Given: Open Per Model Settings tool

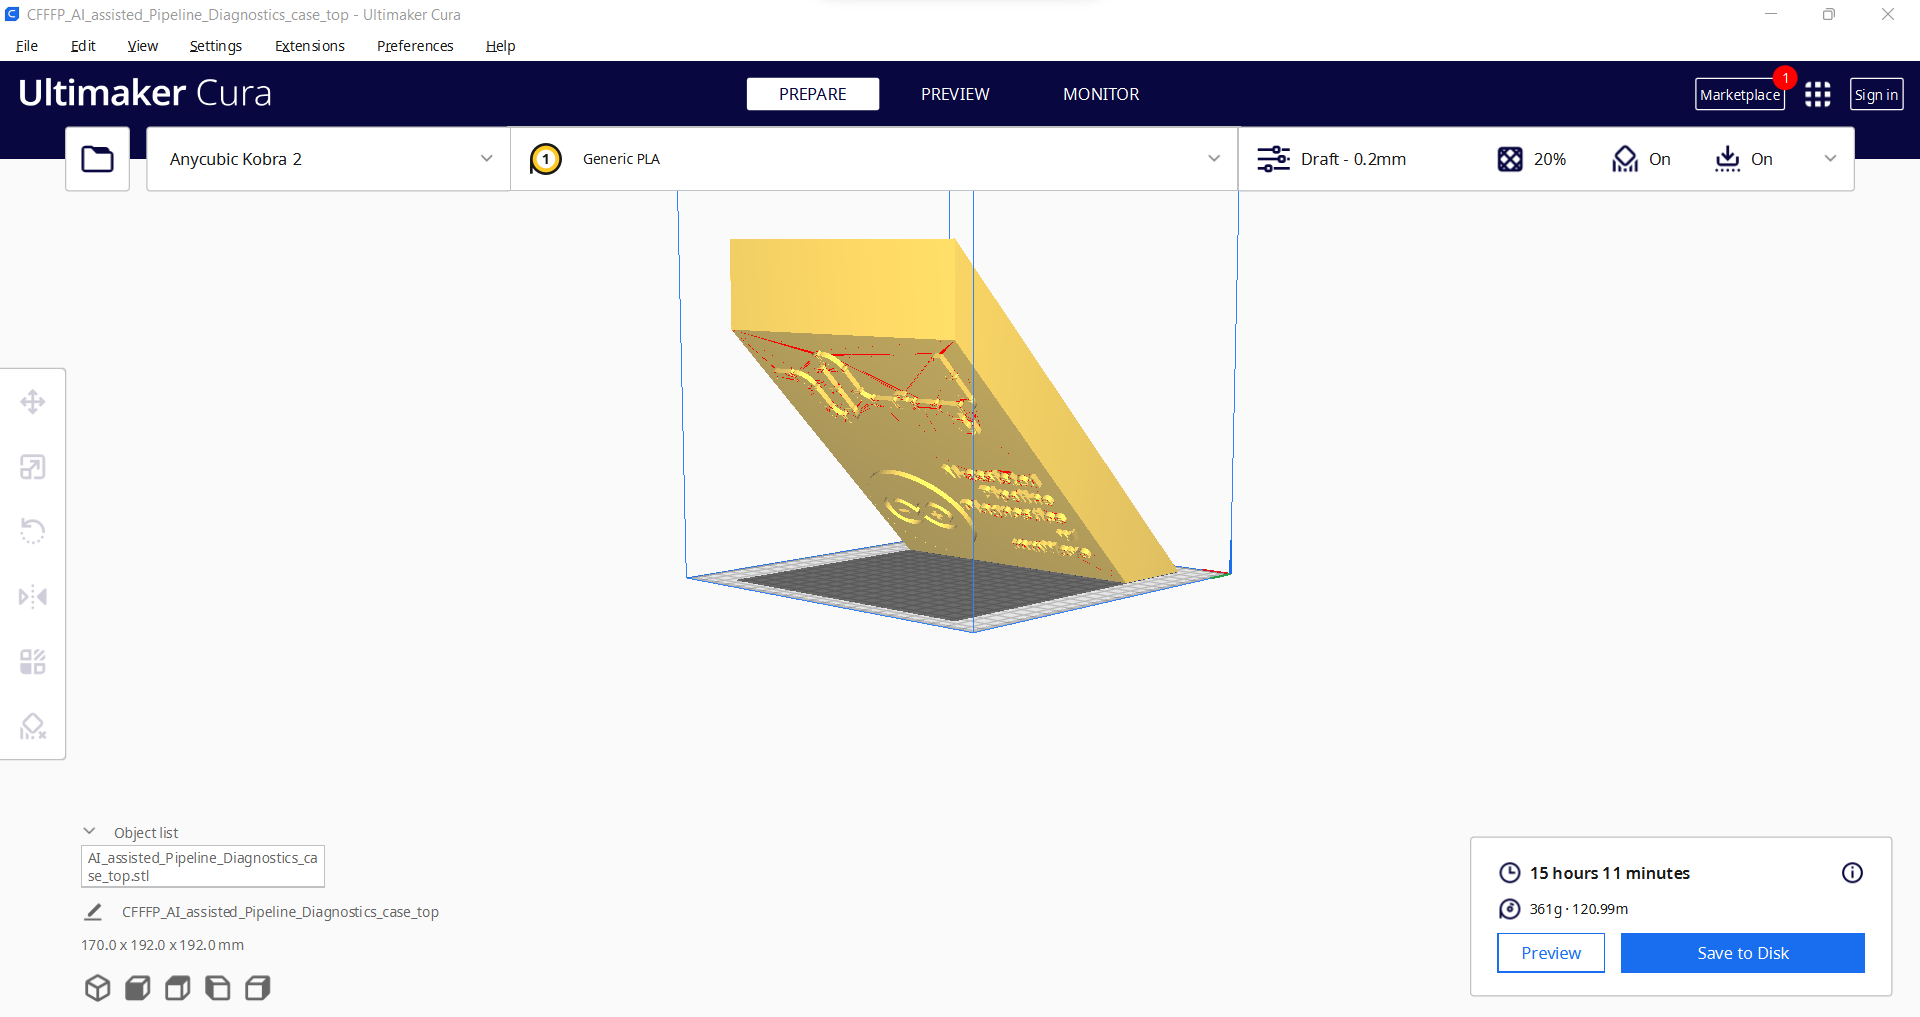Looking at the screenshot, I should click(33, 662).
